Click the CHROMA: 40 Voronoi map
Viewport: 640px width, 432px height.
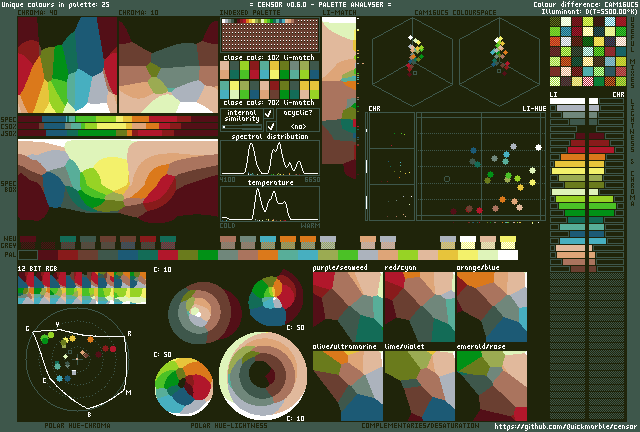coord(67,65)
